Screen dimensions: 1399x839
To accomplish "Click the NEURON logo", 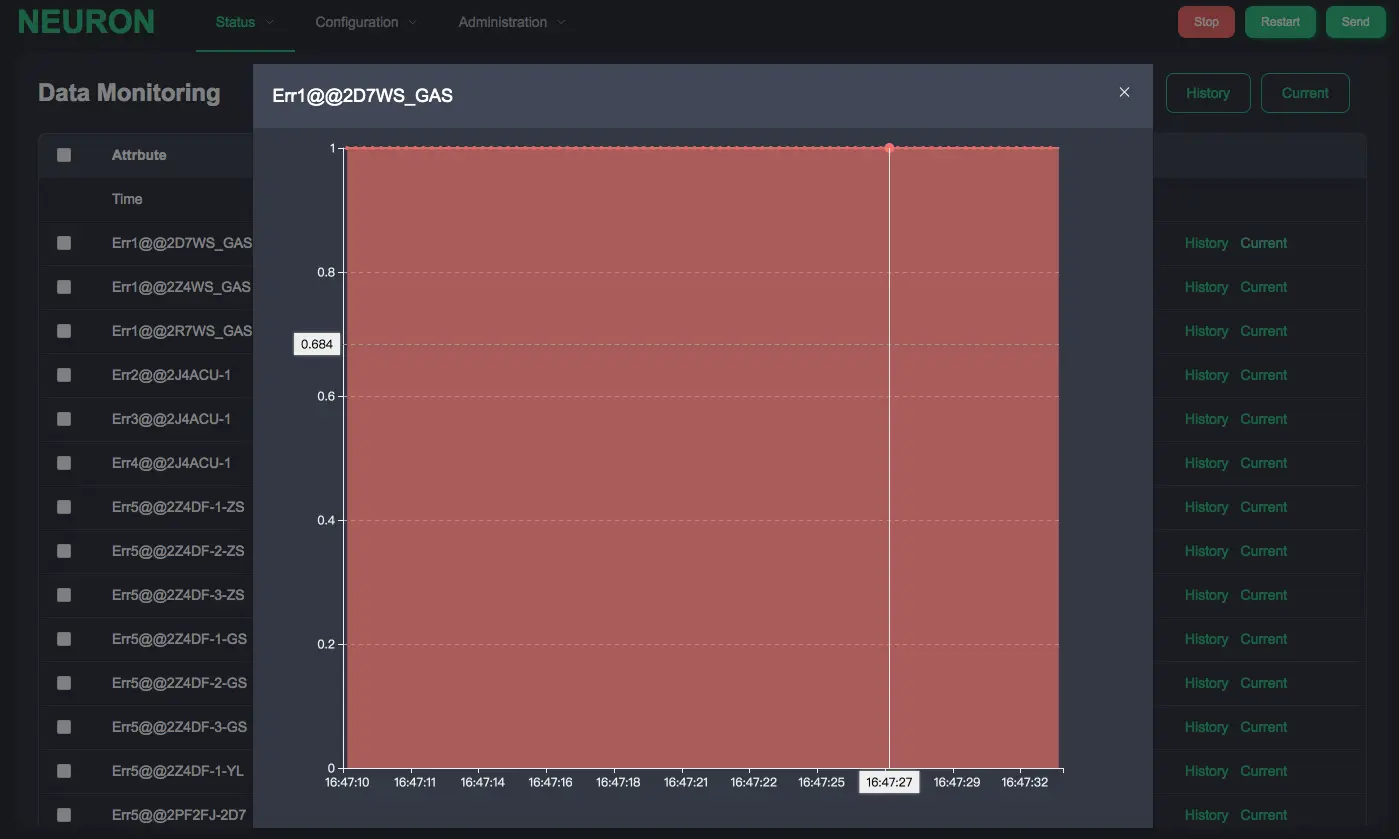I will (x=86, y=22).
